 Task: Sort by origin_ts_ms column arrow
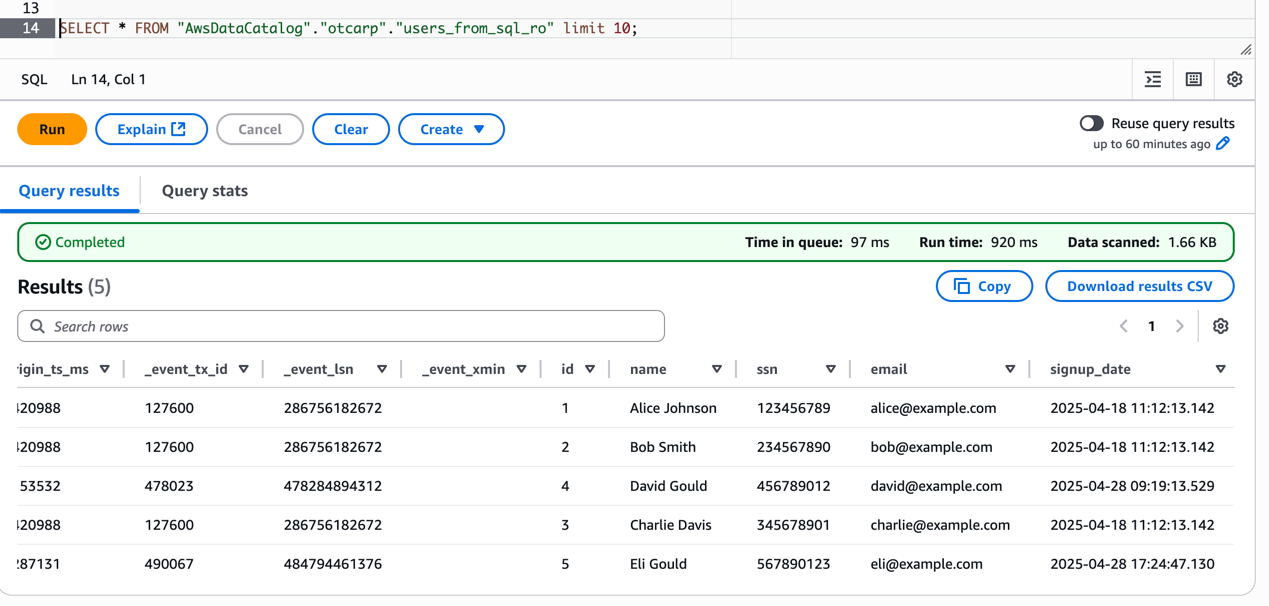pyautogui.click(x=105, y=369)
